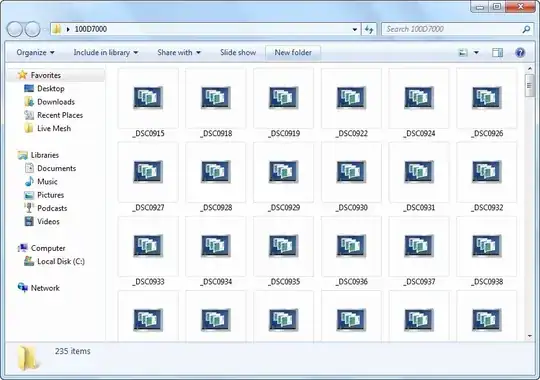Select the _DSC0933 thumbnail
Screen dimensions: 540x380
click(x=148, y=246)
